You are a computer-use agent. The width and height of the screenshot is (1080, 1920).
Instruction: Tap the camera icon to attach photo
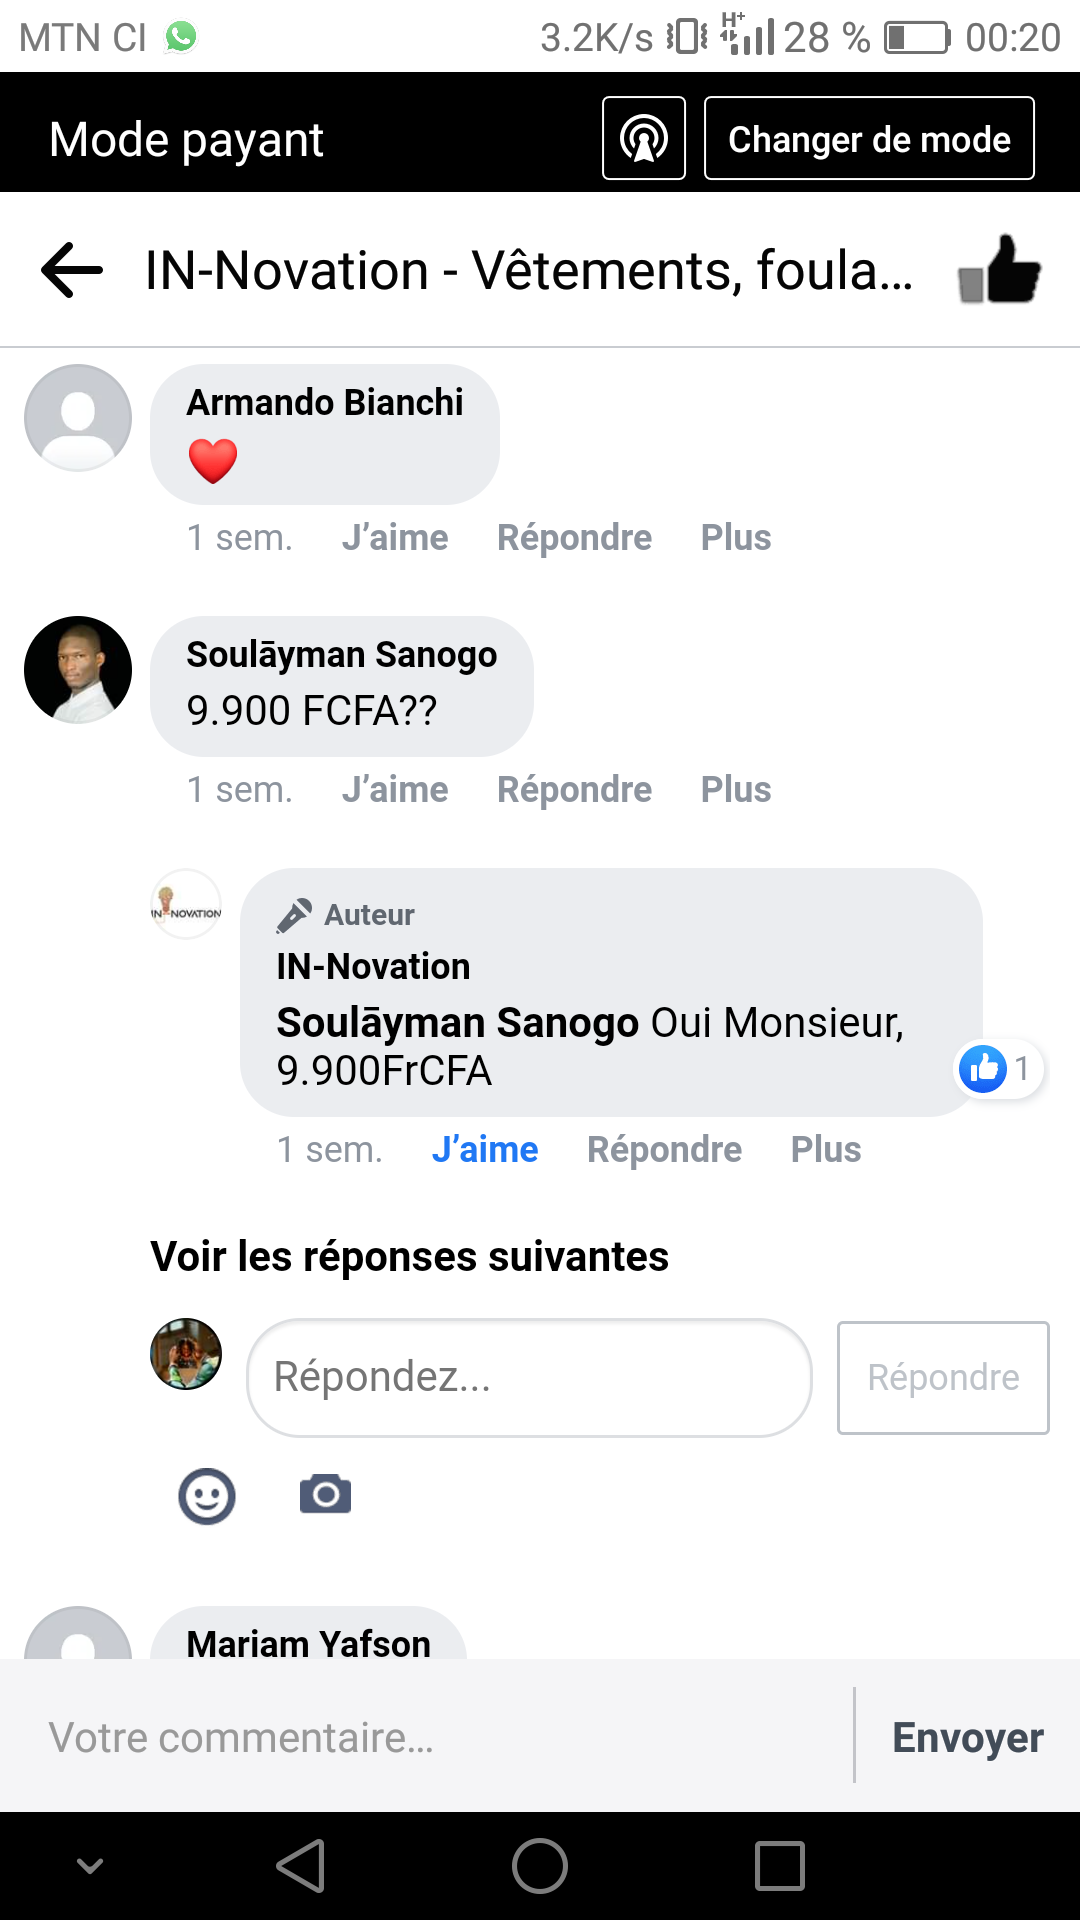coord(326,1494)
